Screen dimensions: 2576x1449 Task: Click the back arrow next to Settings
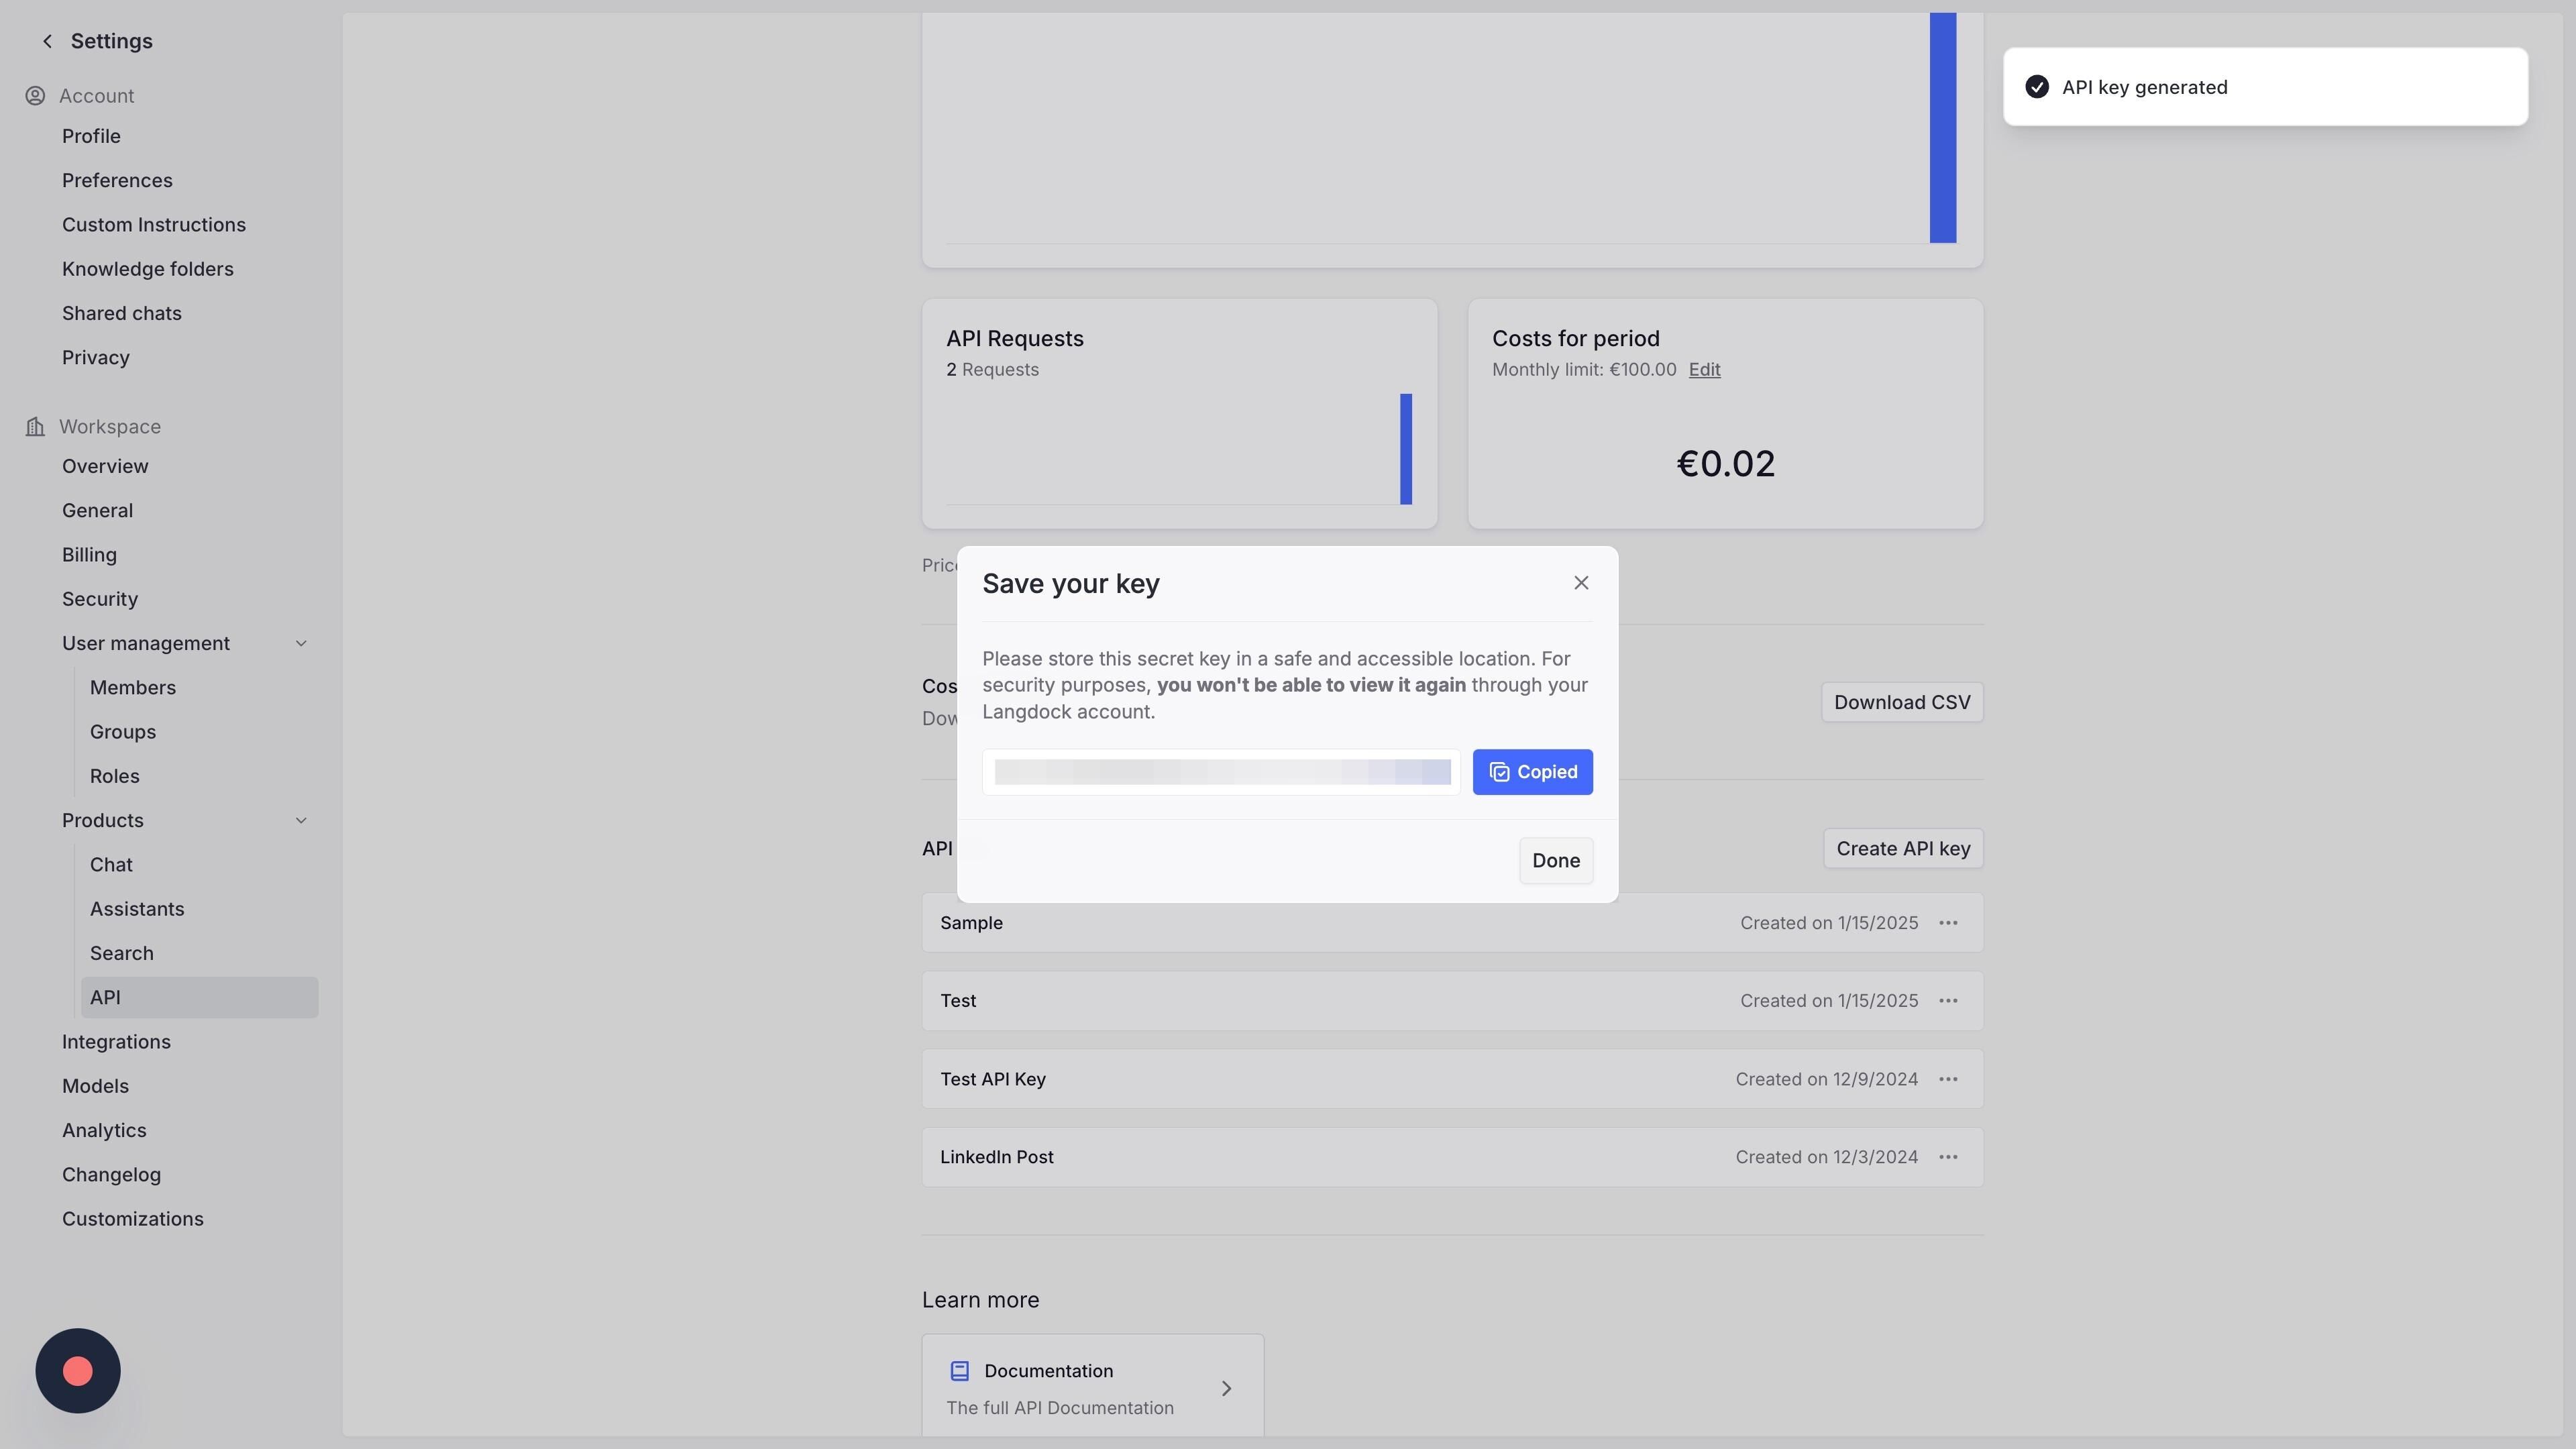[x=47, y=41]
